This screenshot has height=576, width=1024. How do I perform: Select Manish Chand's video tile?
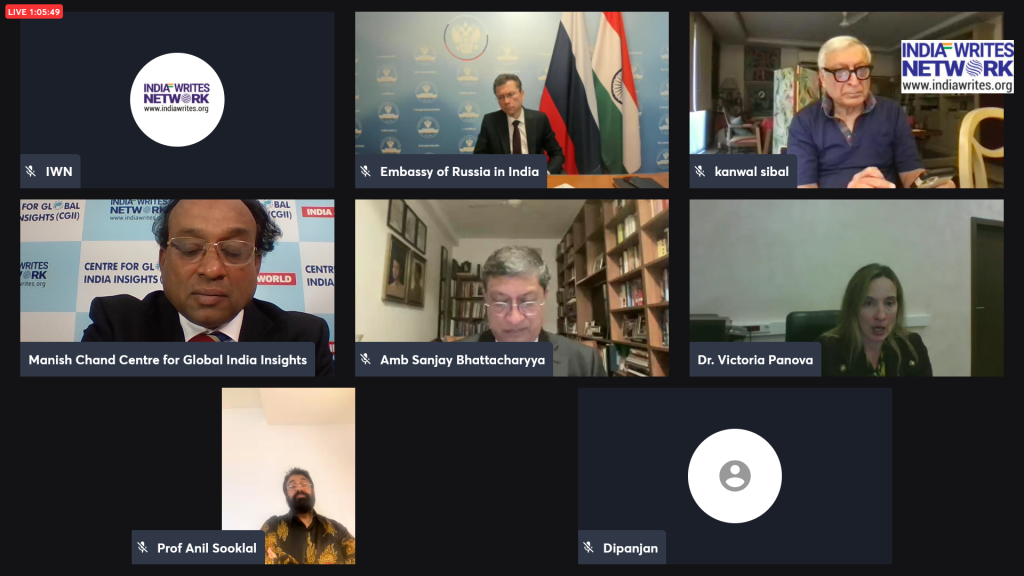pos(177,287)
